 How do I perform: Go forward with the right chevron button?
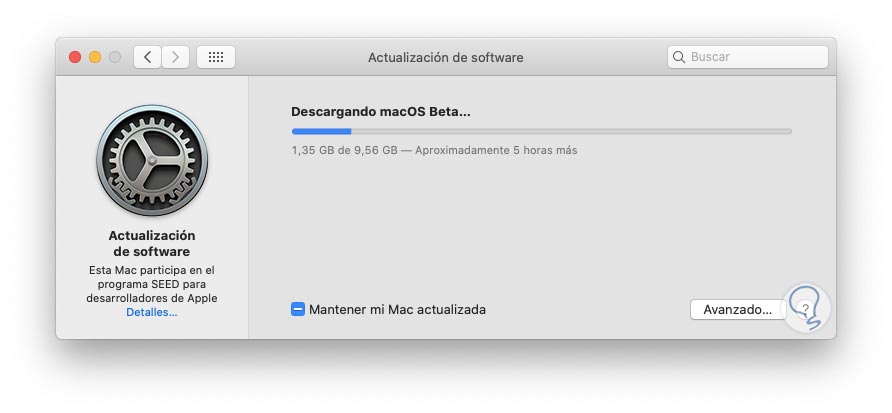[175, 57]
